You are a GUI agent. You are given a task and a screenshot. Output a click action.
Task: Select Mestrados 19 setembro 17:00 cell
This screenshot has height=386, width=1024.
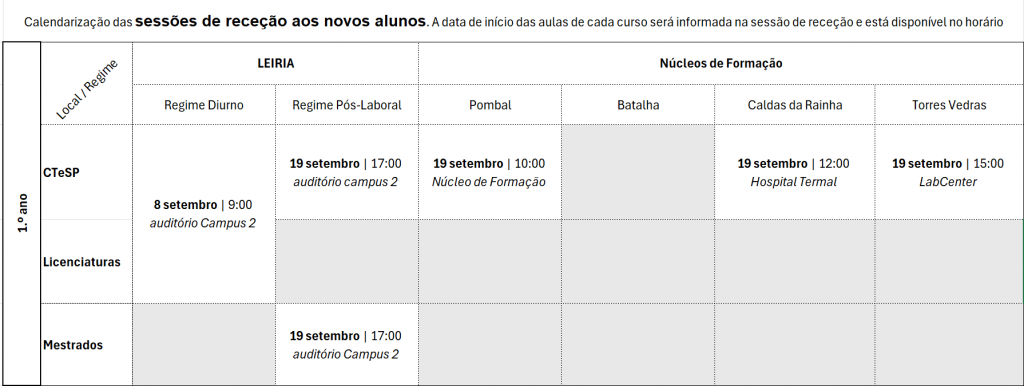coord(347,344)
